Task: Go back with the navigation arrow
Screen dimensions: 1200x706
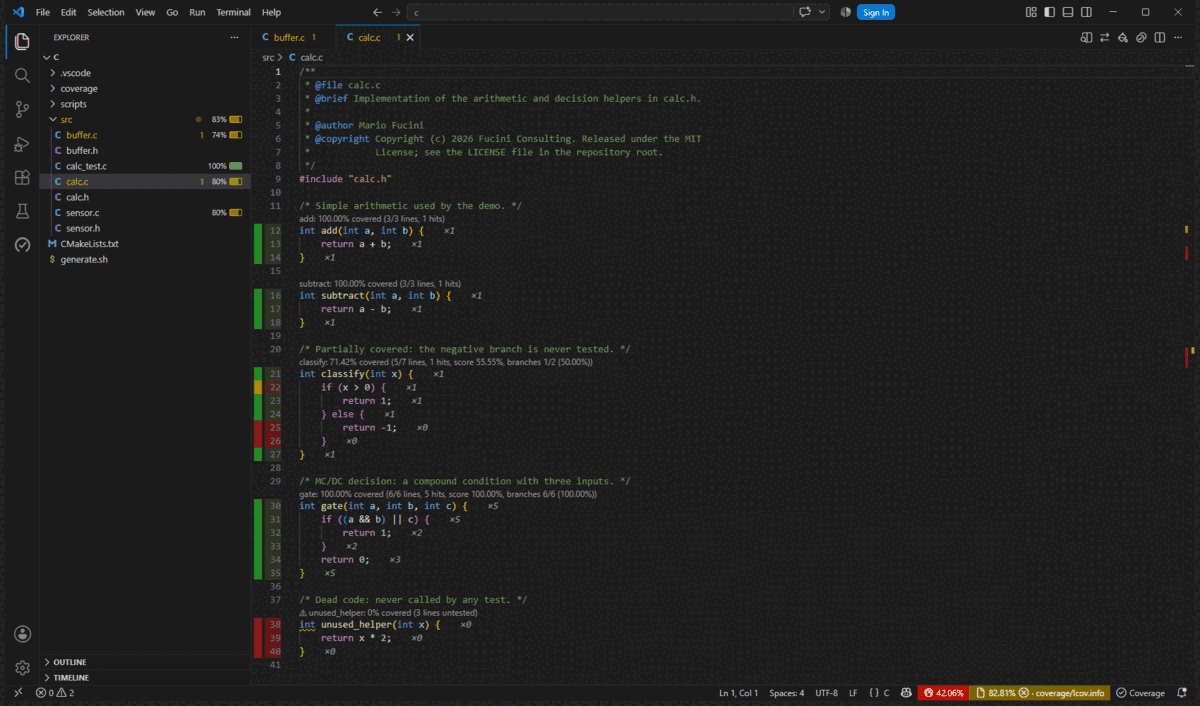Action: pos(377,12)
